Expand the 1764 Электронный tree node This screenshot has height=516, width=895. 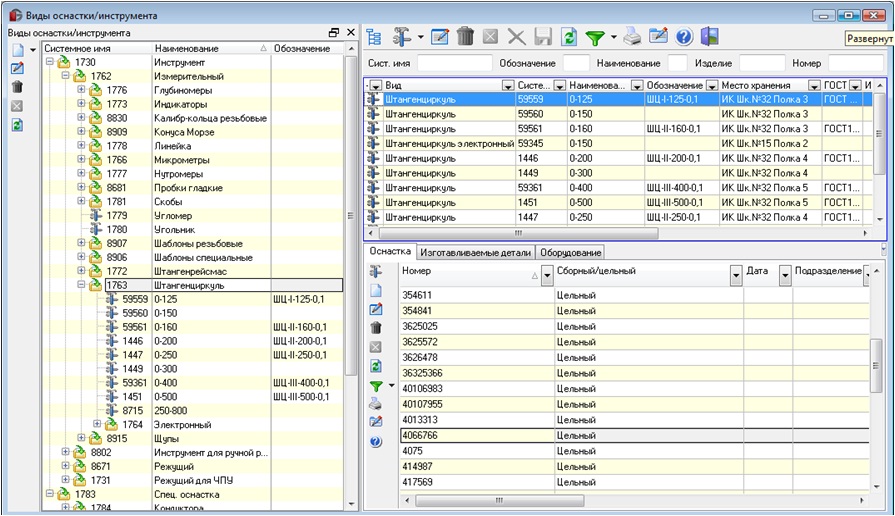coord(97,424)
